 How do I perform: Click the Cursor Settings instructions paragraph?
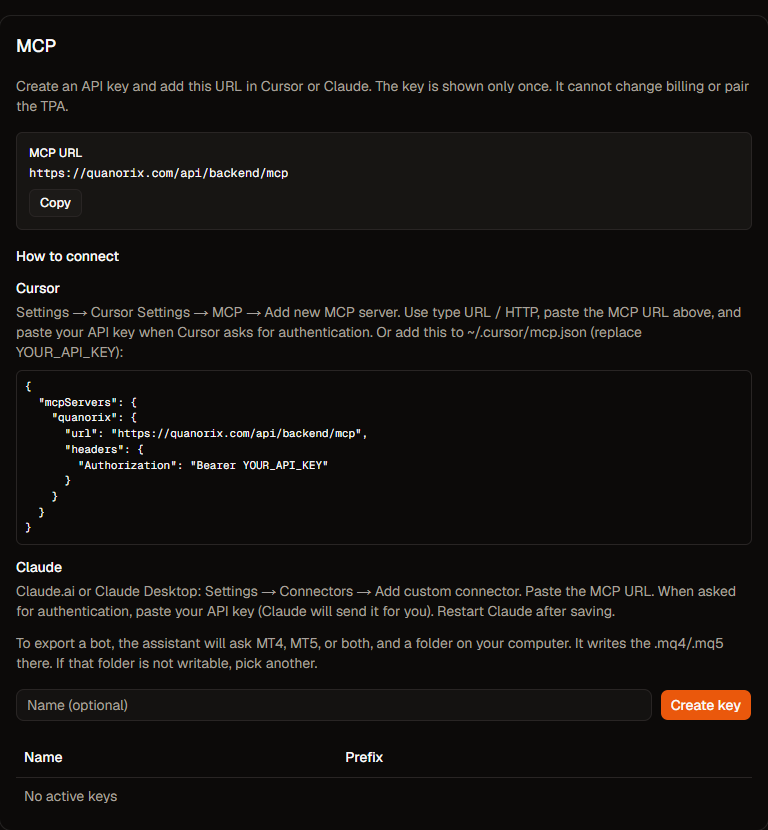click(379, 332)
